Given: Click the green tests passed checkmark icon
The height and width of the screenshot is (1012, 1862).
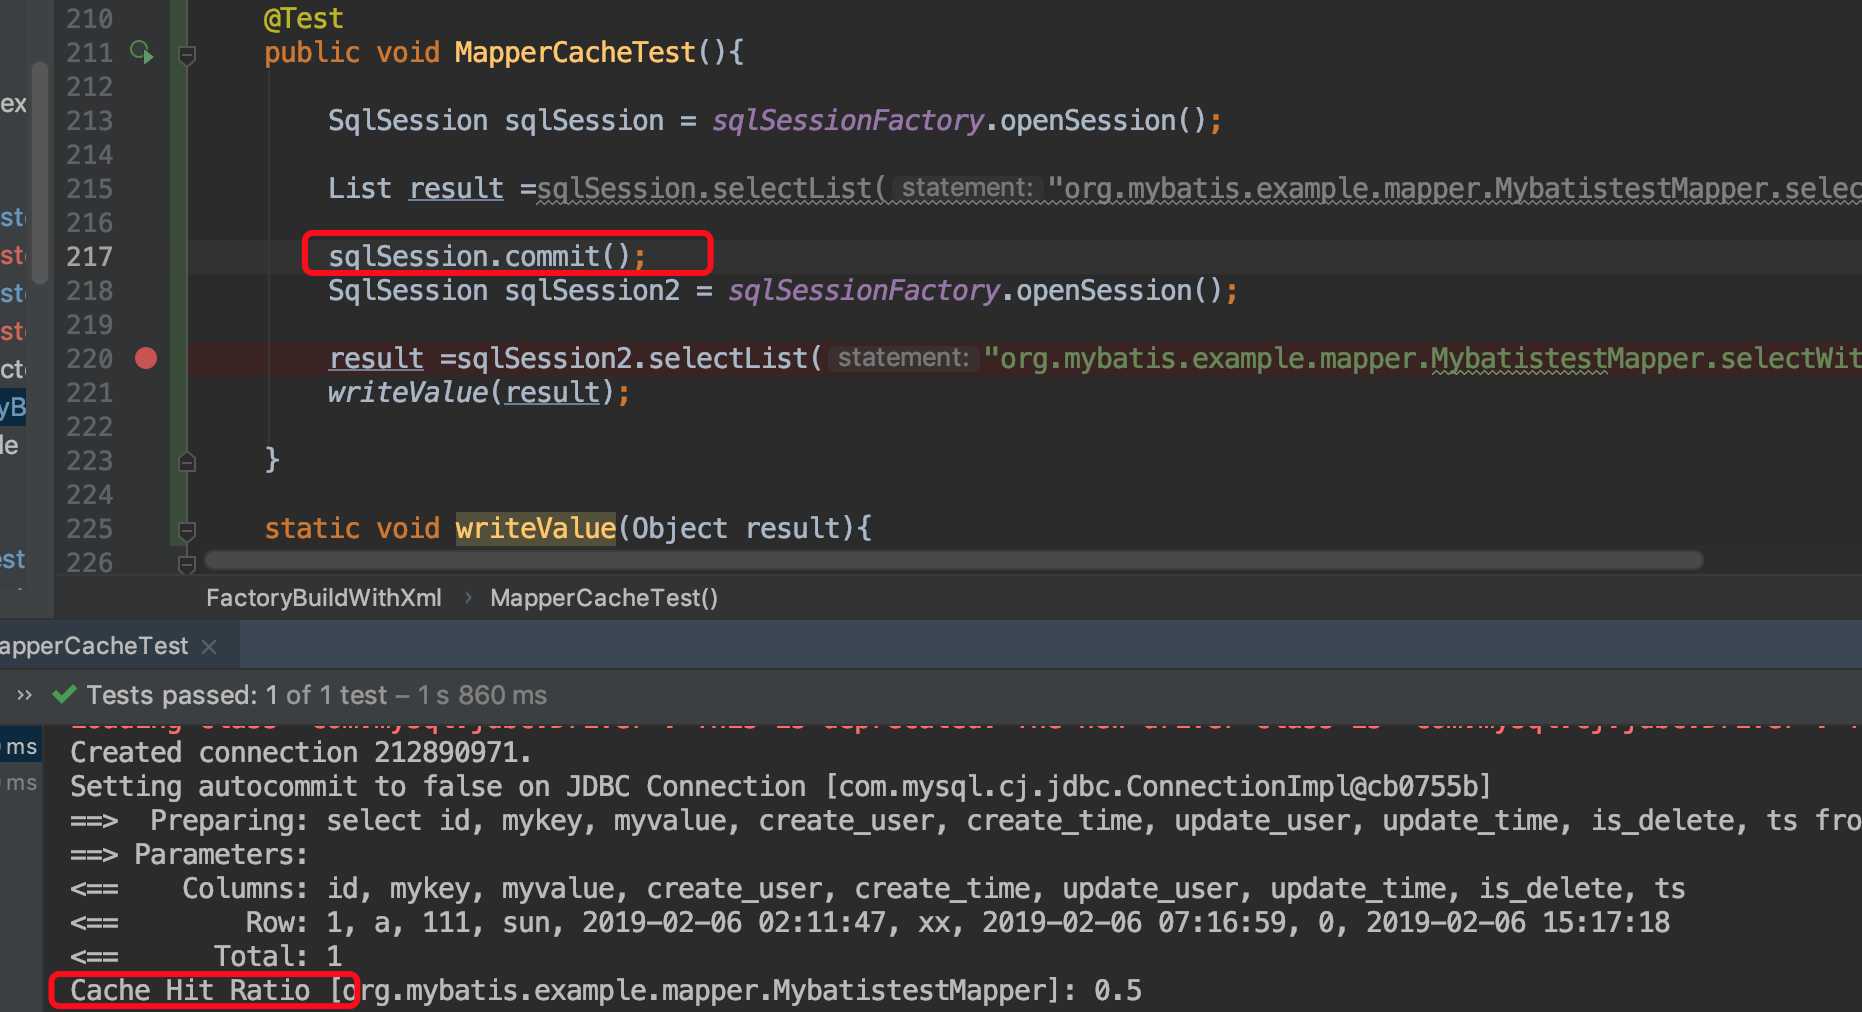Looking at the screenshot, I should pyautogui.click(x=64, y=694).
